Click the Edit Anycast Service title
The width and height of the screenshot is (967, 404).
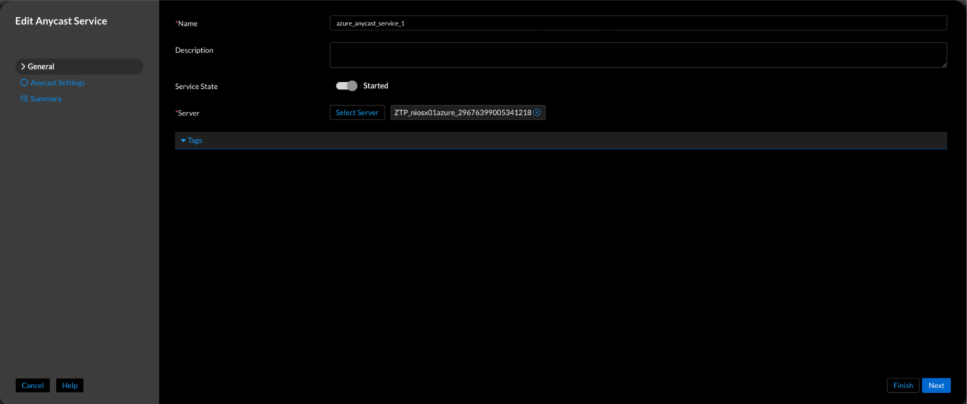click(61, 22)
